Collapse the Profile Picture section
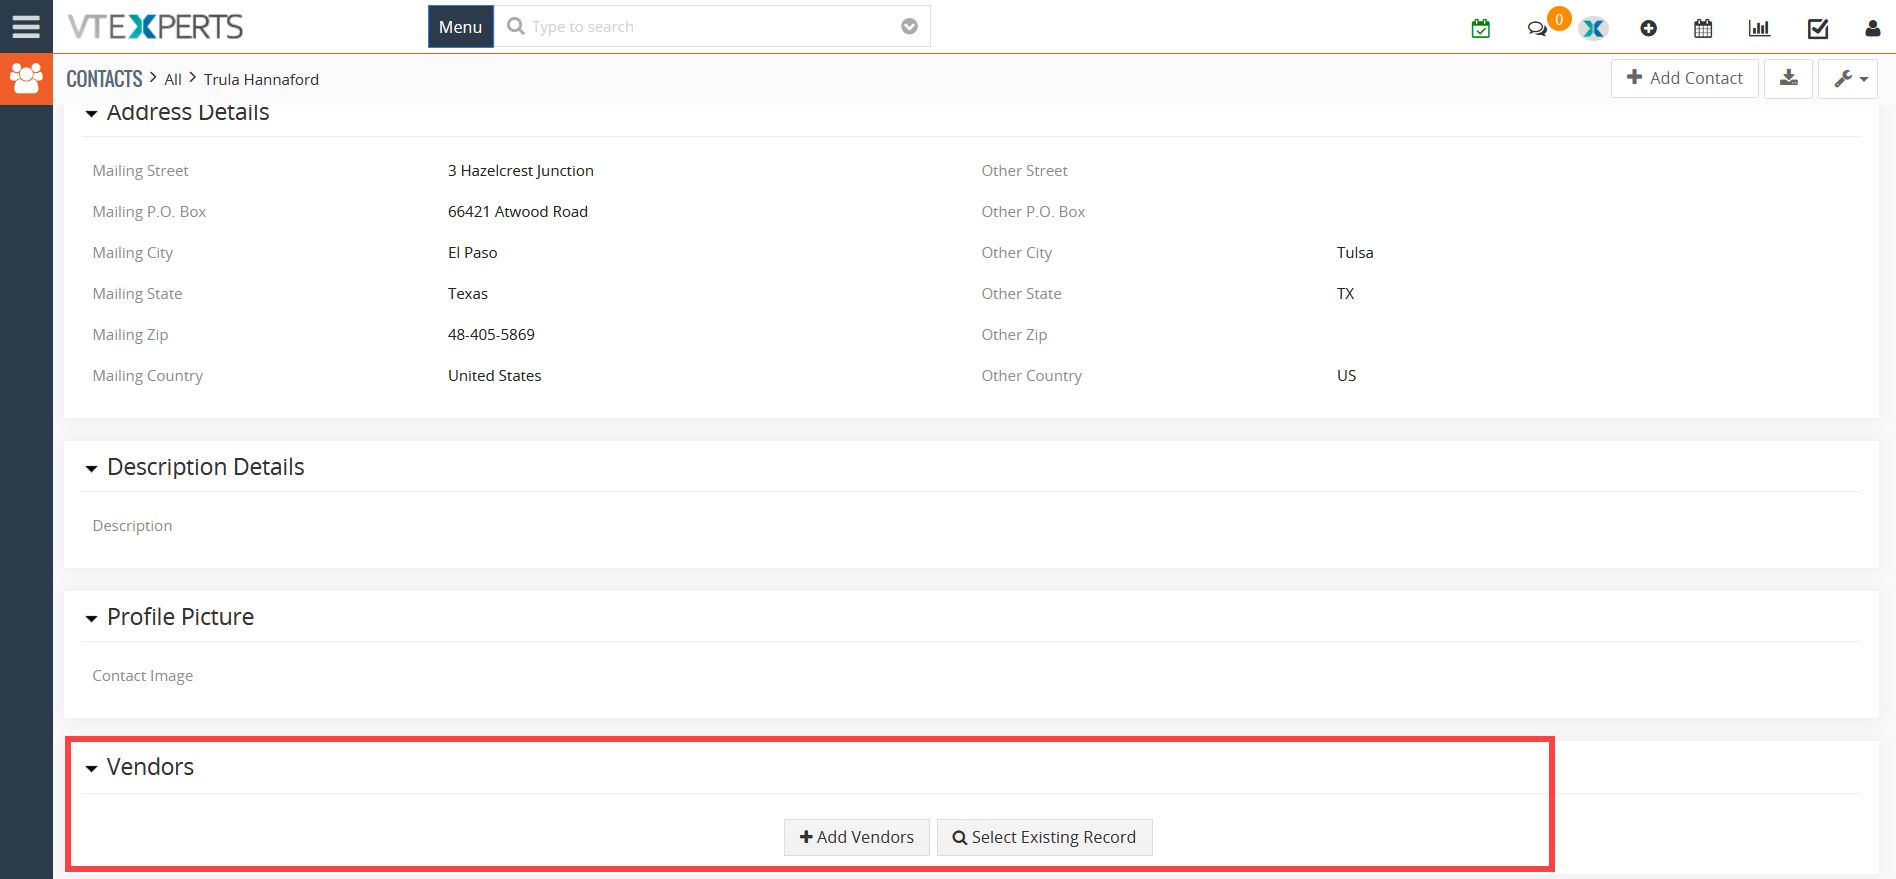 [91, 618]
